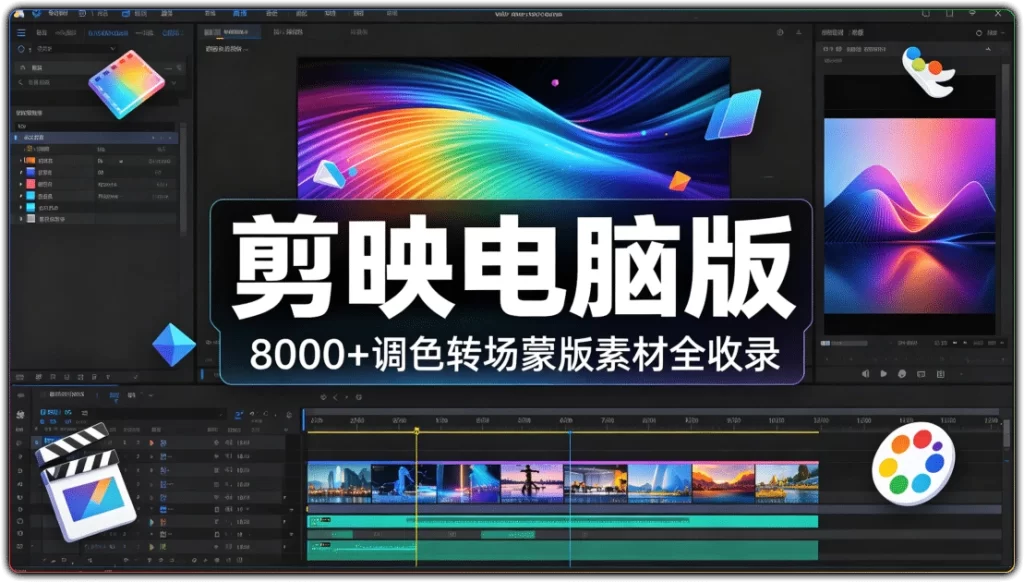Click the large orange swatch in the media list
Image resolution: width=1024 pixels, height=582 pixels.
coord(30,160)
